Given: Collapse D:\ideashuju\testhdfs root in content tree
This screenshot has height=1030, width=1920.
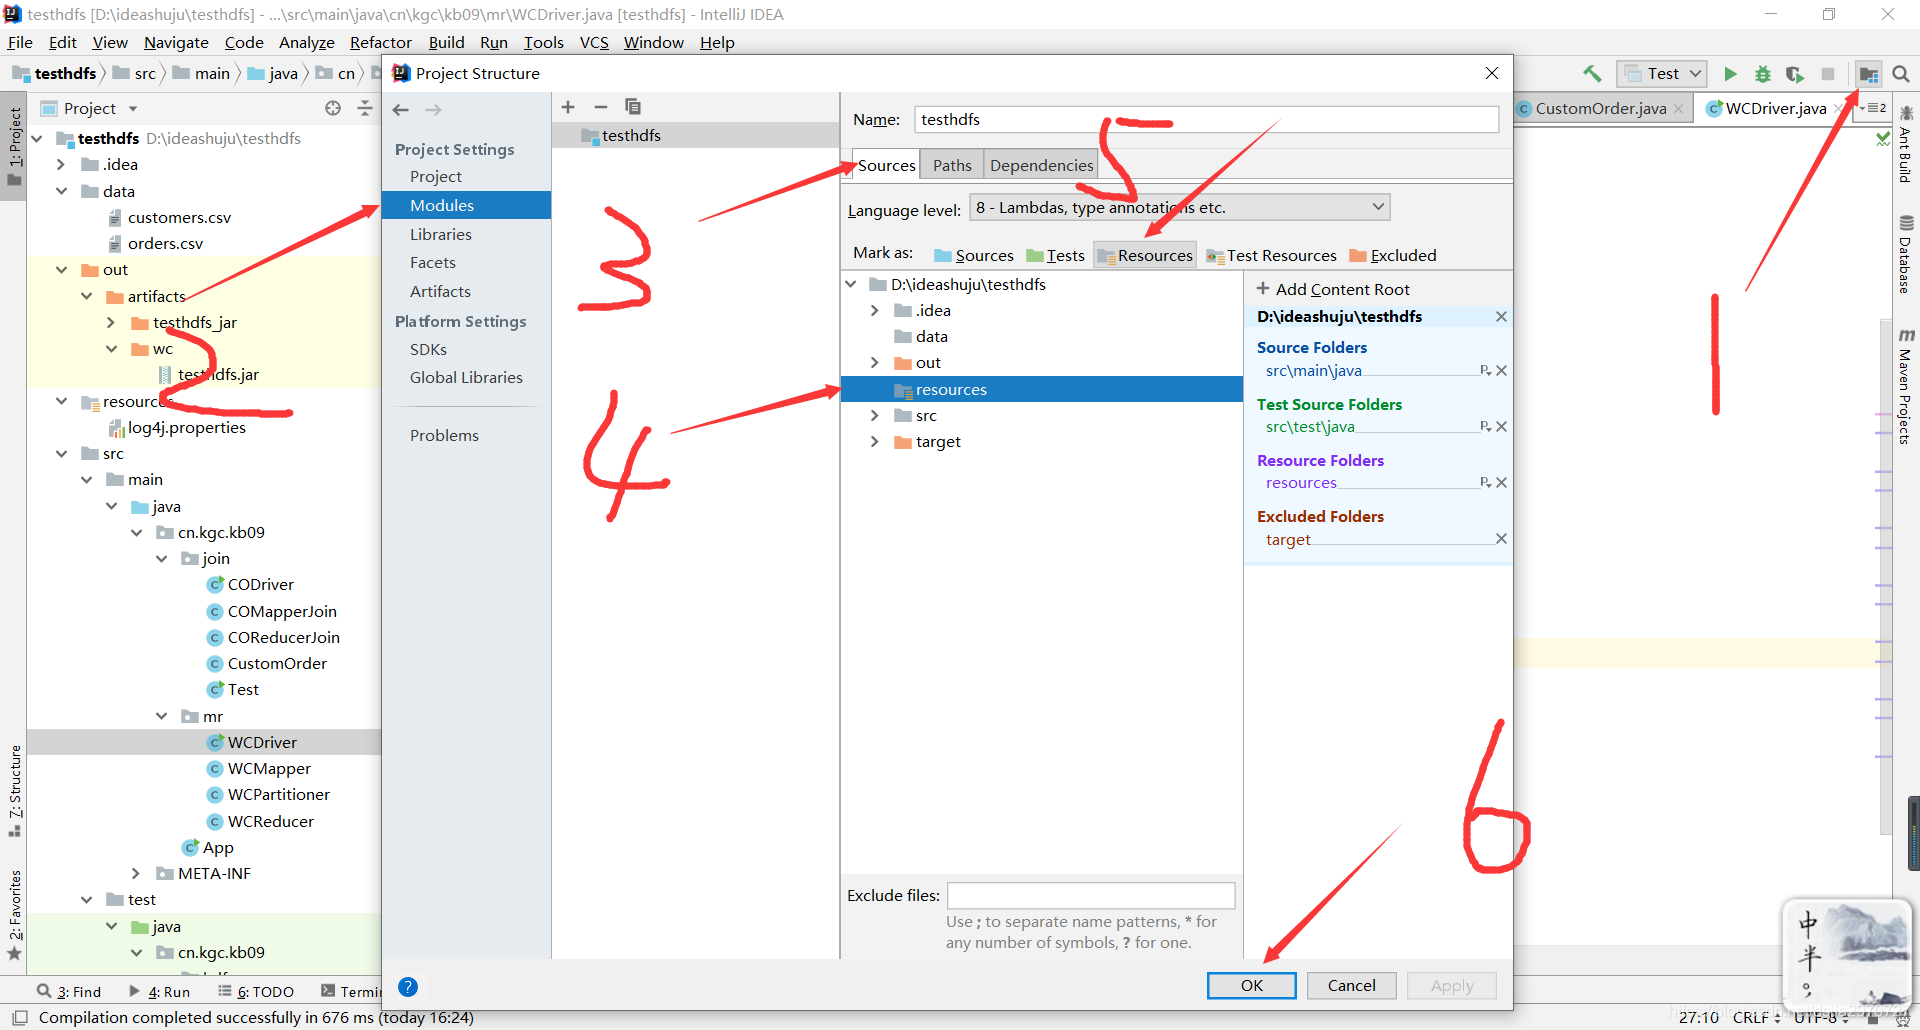Looking at the screenshot, I should coord(851,285).
